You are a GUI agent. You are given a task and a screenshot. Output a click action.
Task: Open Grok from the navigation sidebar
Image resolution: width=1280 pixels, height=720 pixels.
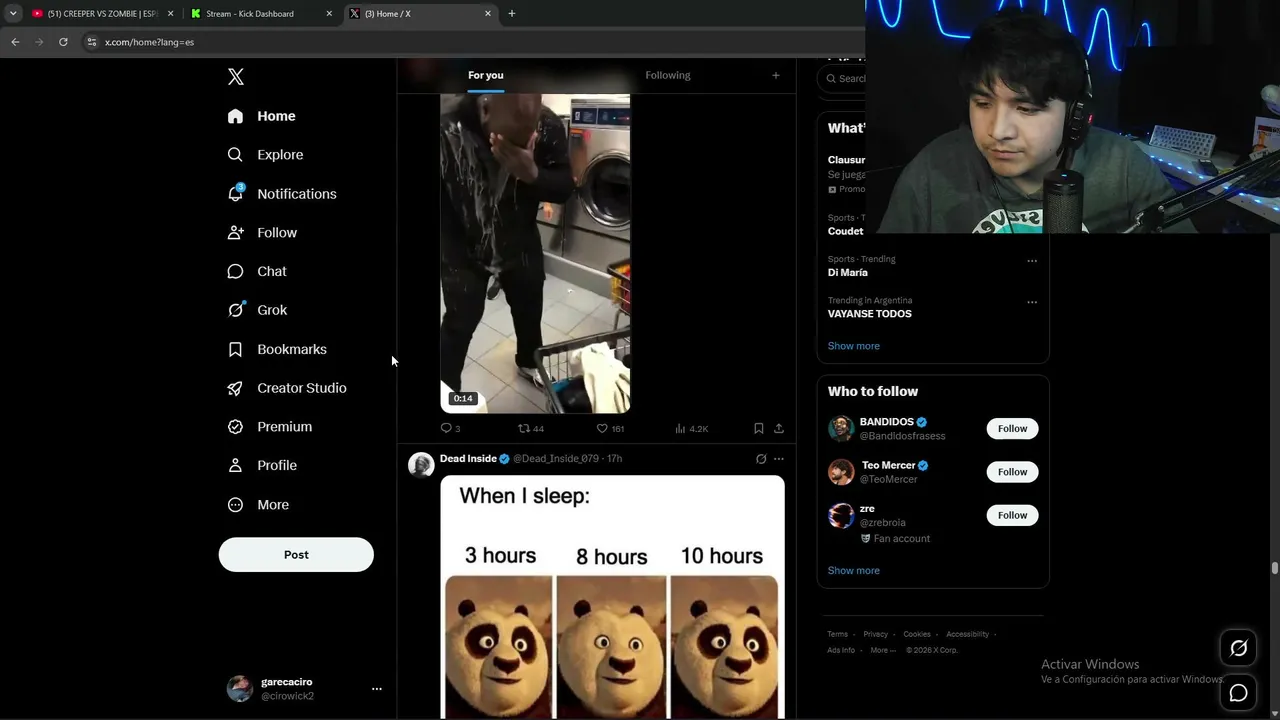click(257, 310)
